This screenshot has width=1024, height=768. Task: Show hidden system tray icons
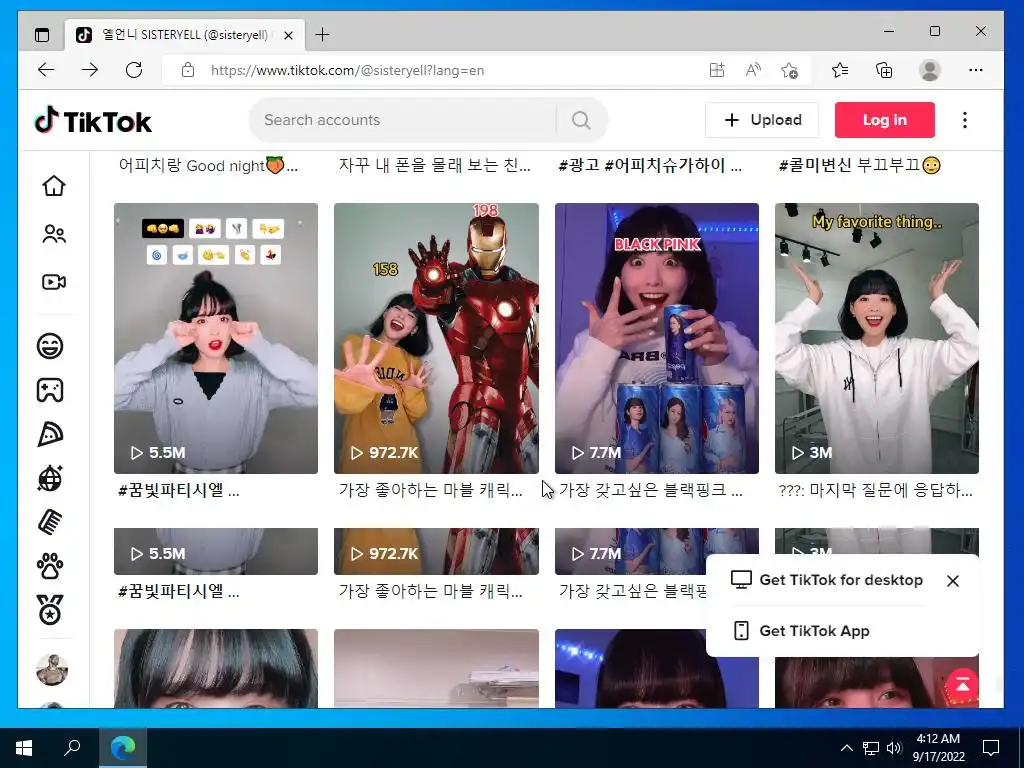pyautogui.click(x=846, y=748)
